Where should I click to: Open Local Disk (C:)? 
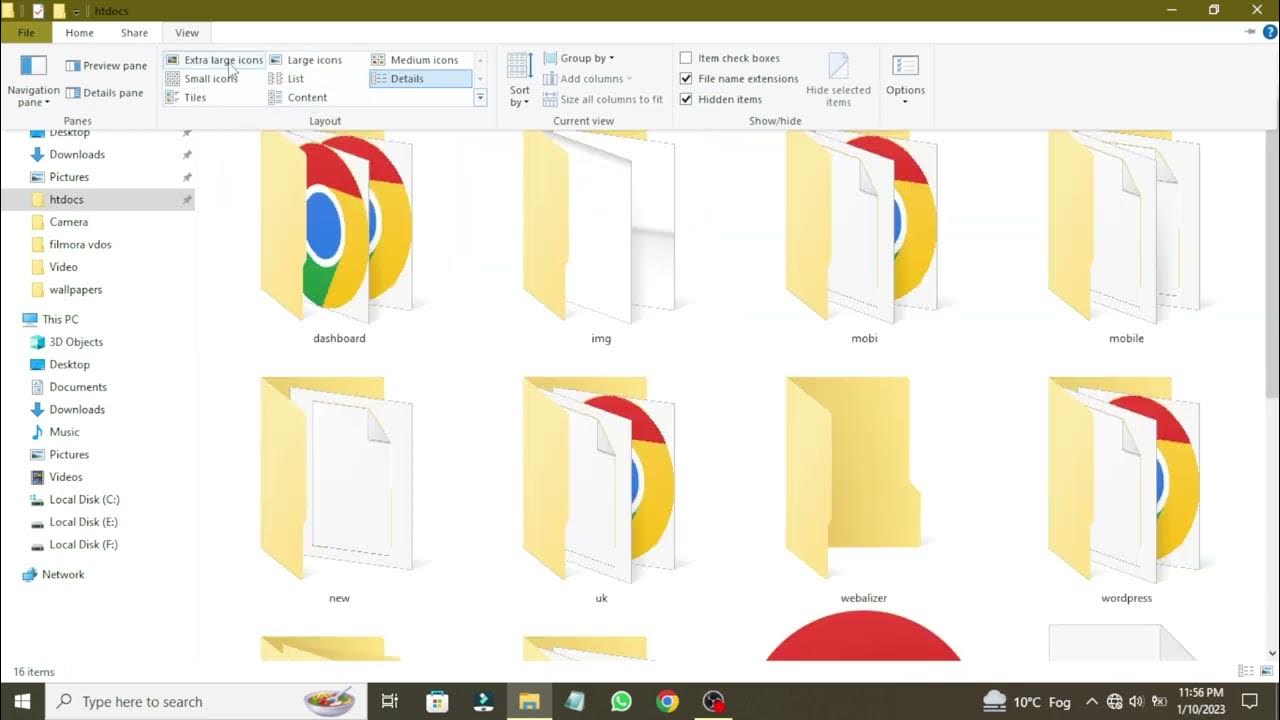pyautogui.click(x=84, y=500)
